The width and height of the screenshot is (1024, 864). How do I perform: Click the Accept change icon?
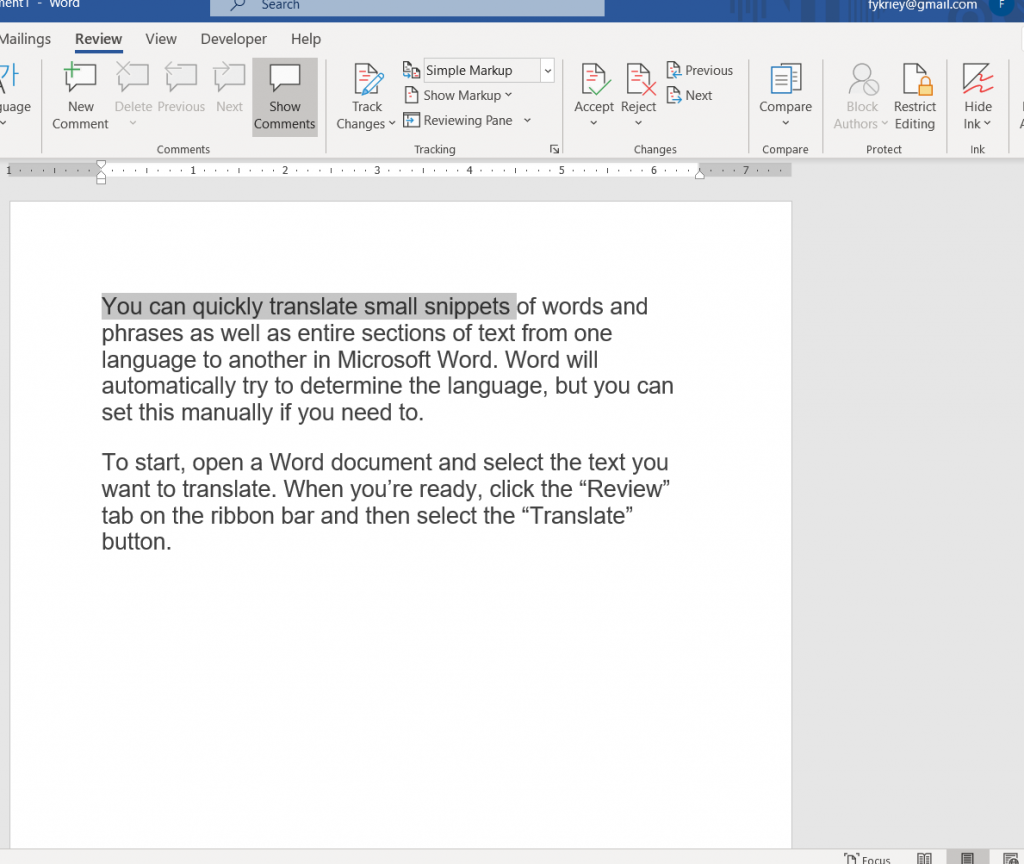pos(594,80)
